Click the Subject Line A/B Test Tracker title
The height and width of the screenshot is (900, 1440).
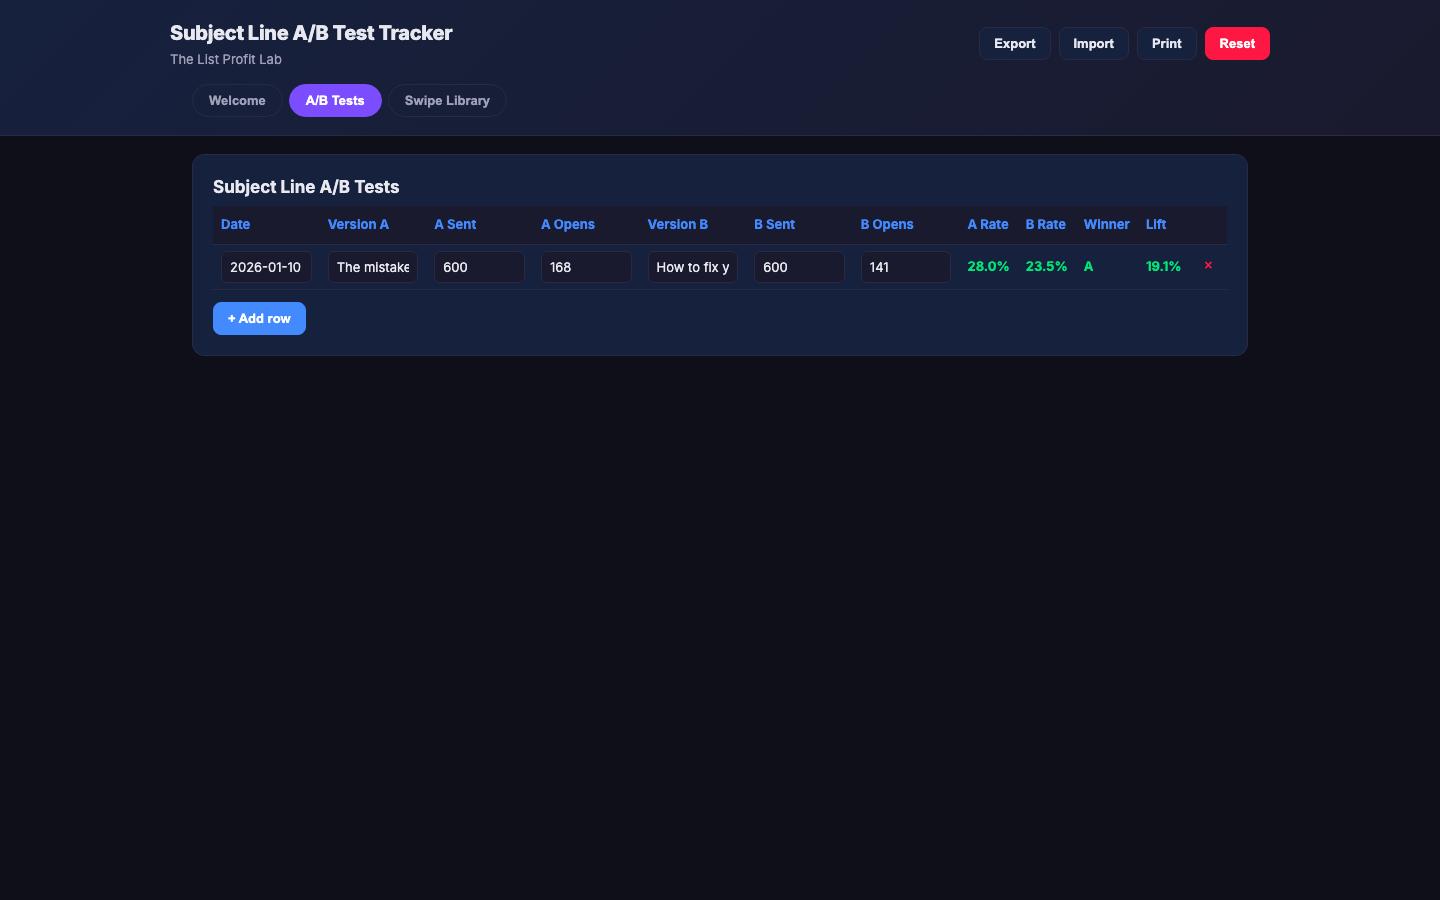[x=311, y=33]
